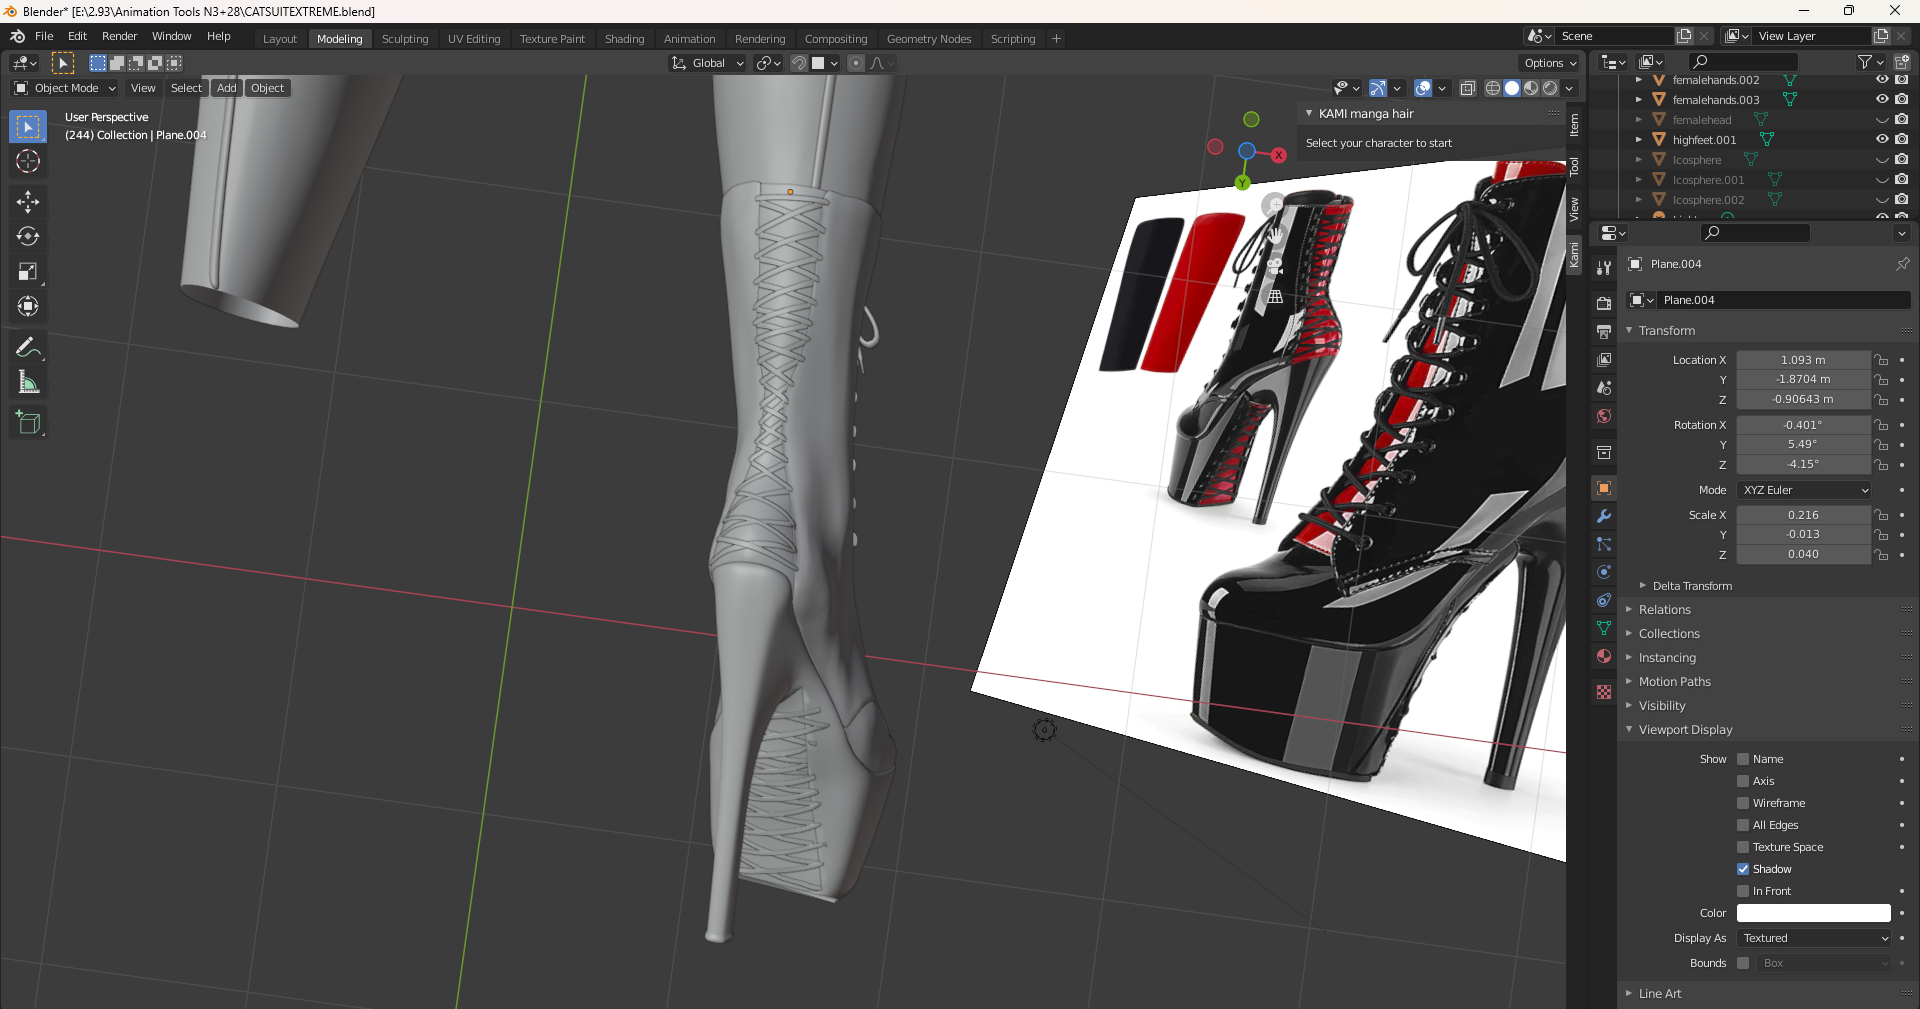Screen dimensions: 1920x1009
Task: Open the Material properties tab
Action: click(x=1604, y=656)
